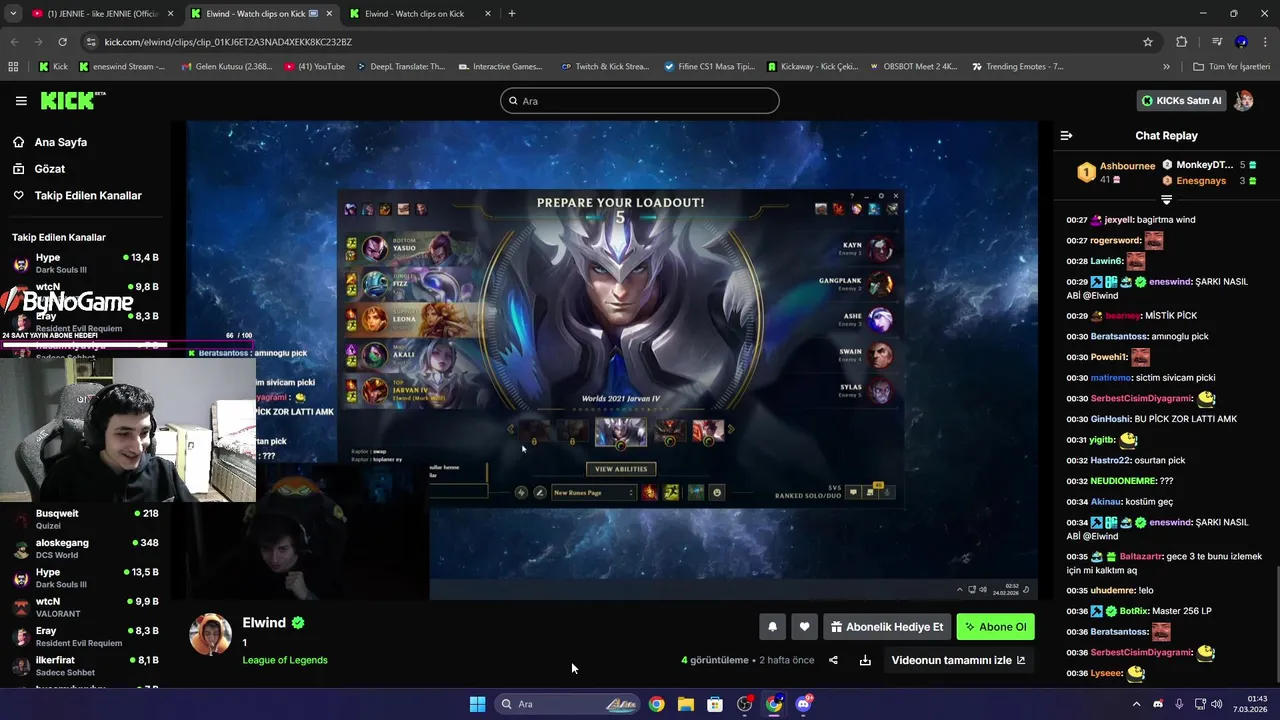
Task: Go back in browser history
Action: click(x=14, y=42)
